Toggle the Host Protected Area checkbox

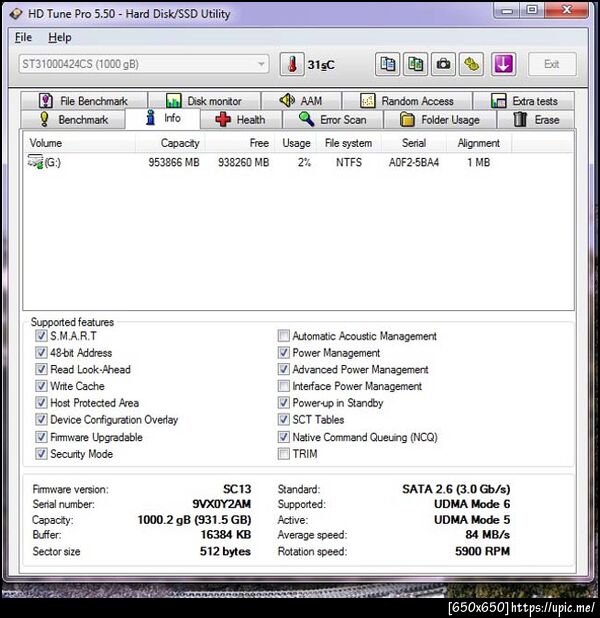tap(41, 403)
